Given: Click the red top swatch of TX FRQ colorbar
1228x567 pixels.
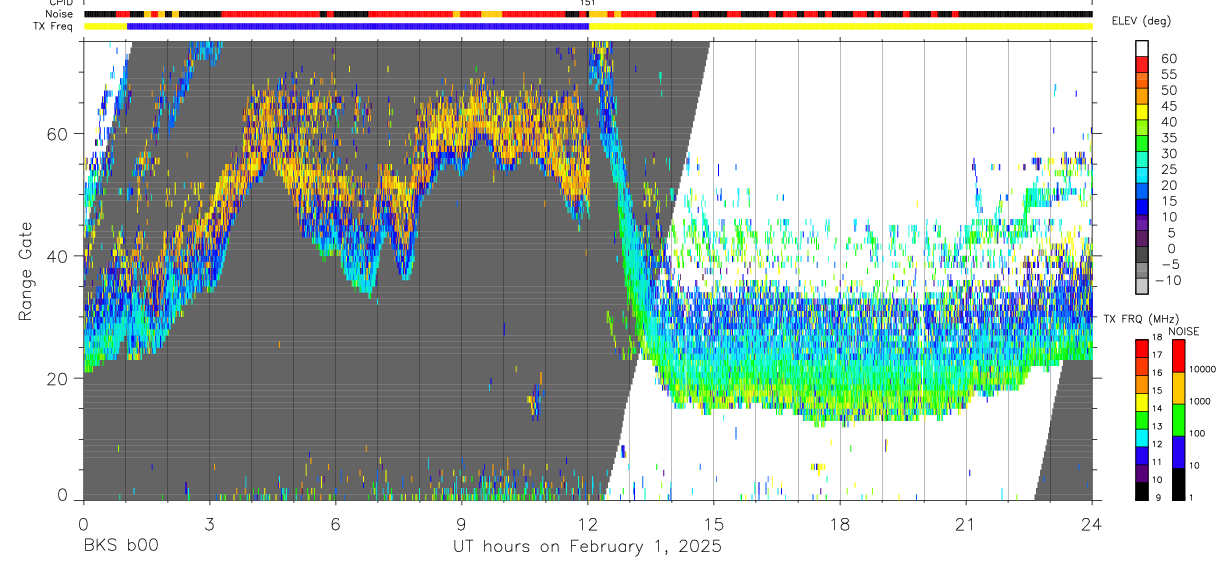Looking at the screenshot, I should (1142, 347).
